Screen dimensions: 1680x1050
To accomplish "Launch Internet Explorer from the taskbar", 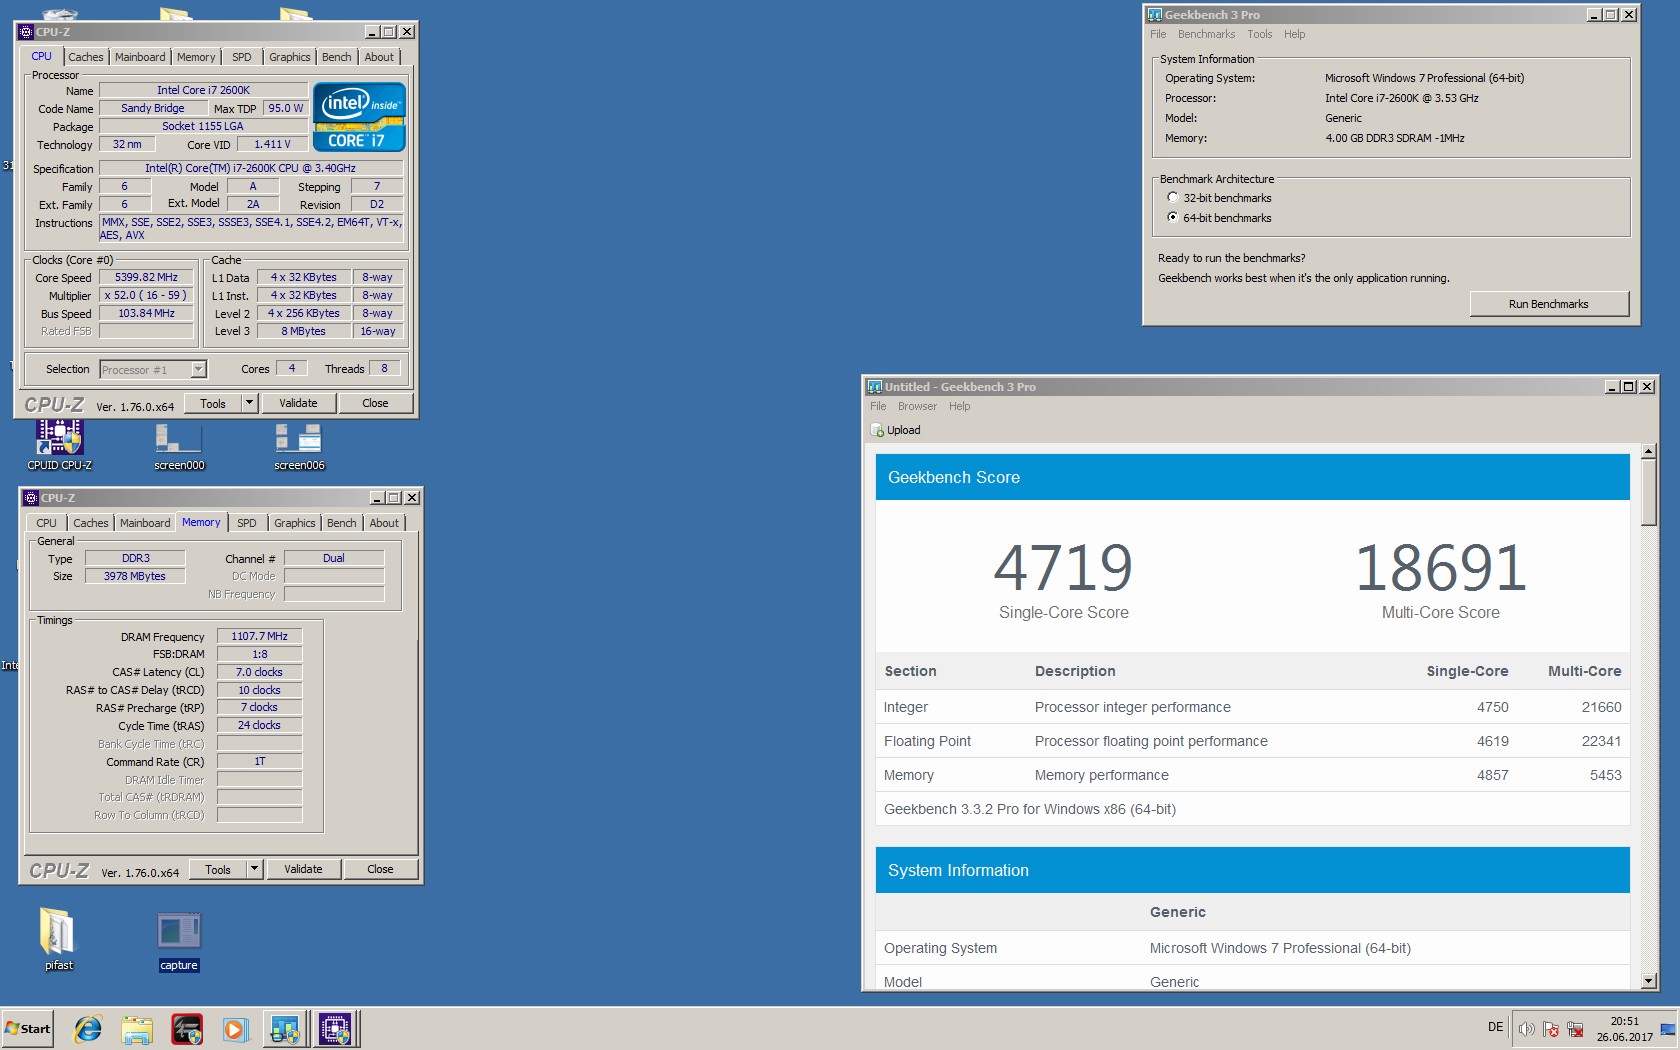I will click(88, 1028).
